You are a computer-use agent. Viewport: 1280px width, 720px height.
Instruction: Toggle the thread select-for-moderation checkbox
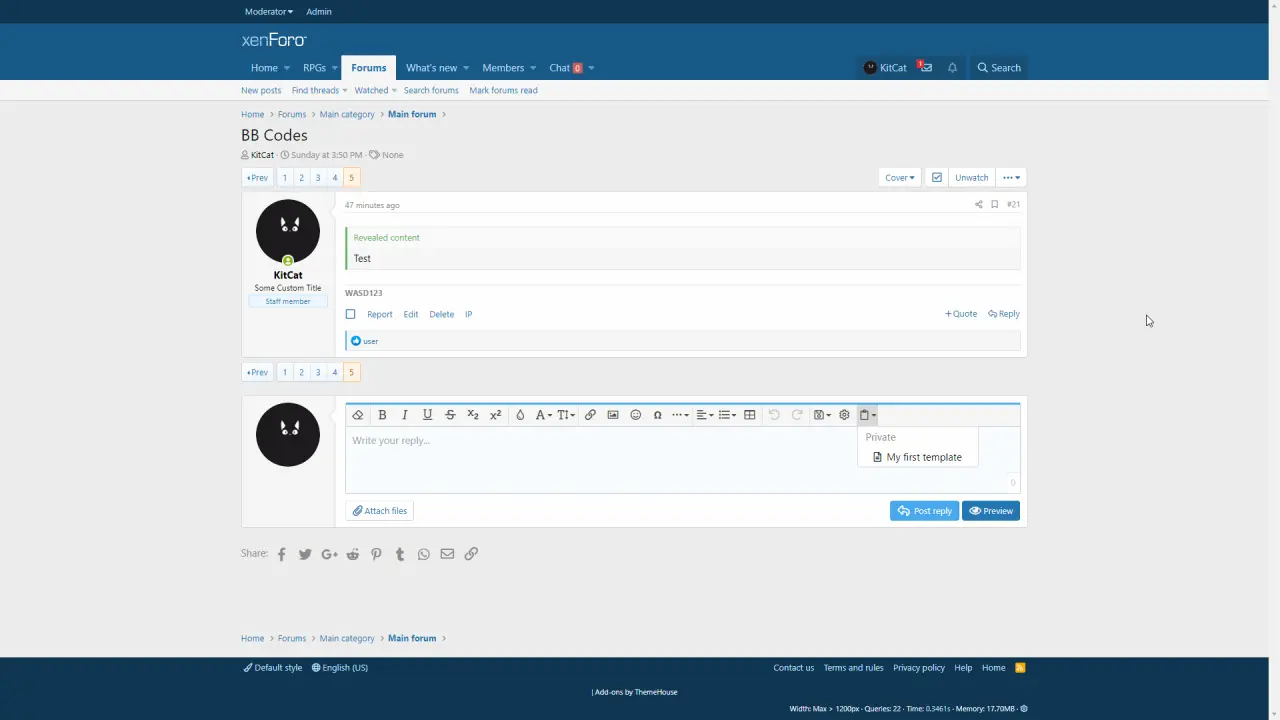pos(937,178)
